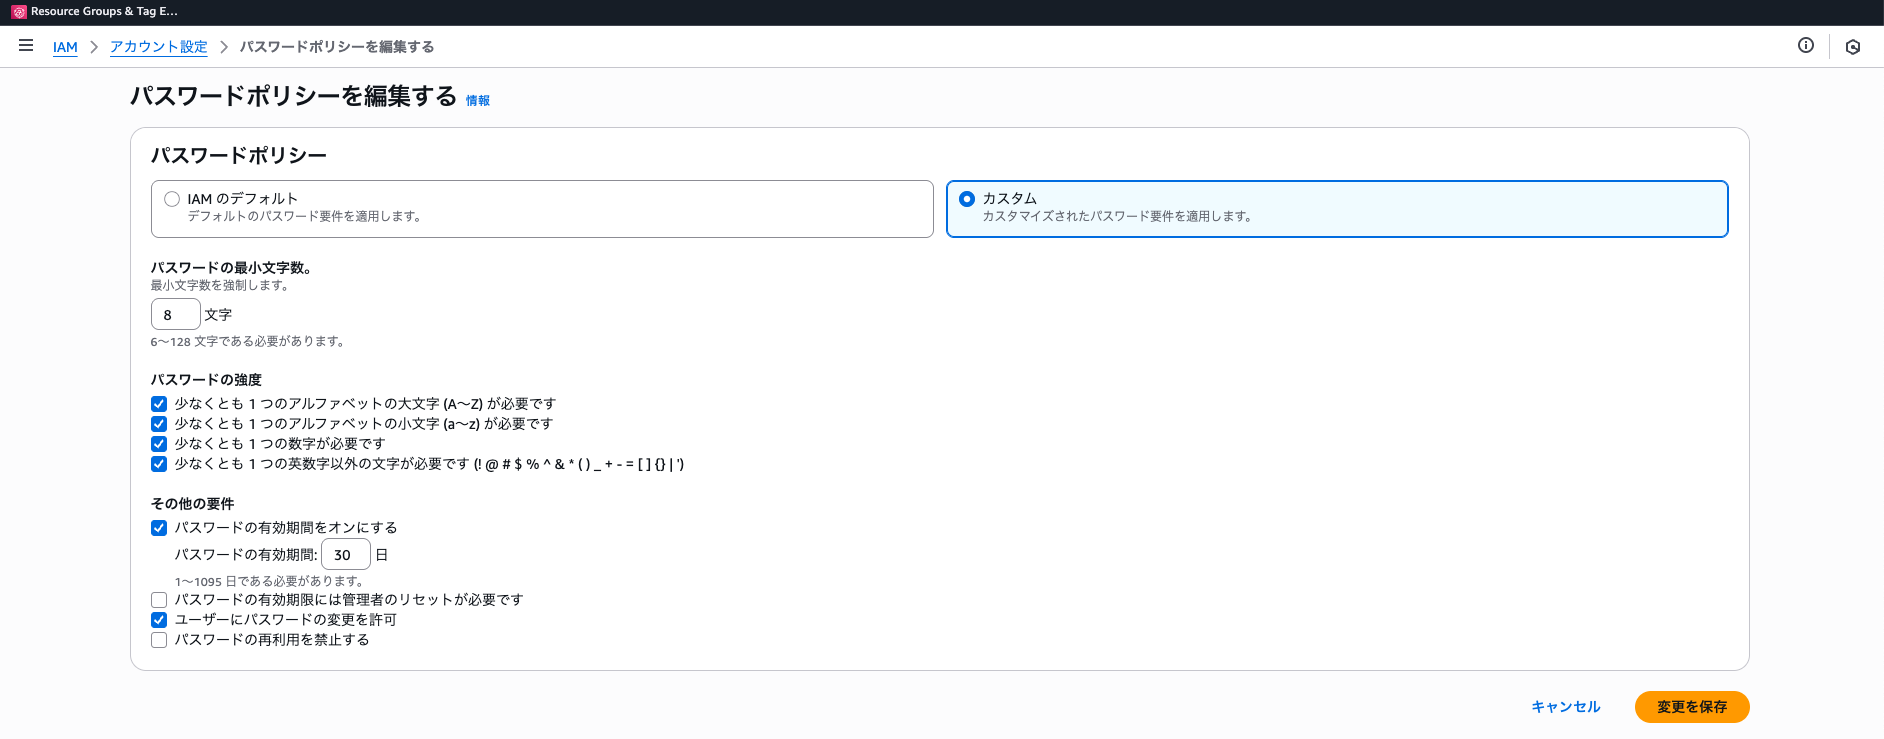The width and height of the screenshot is (1884, 739).
Task: Click the 情報 info link beside the title
Action: pos(478,101)
